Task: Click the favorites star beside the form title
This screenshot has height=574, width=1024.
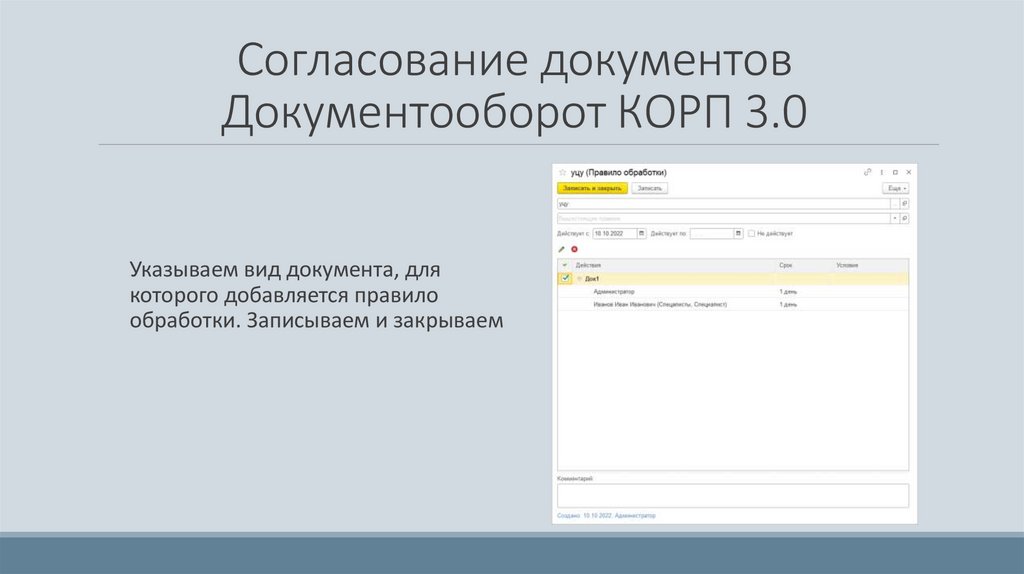Action: 562,173
